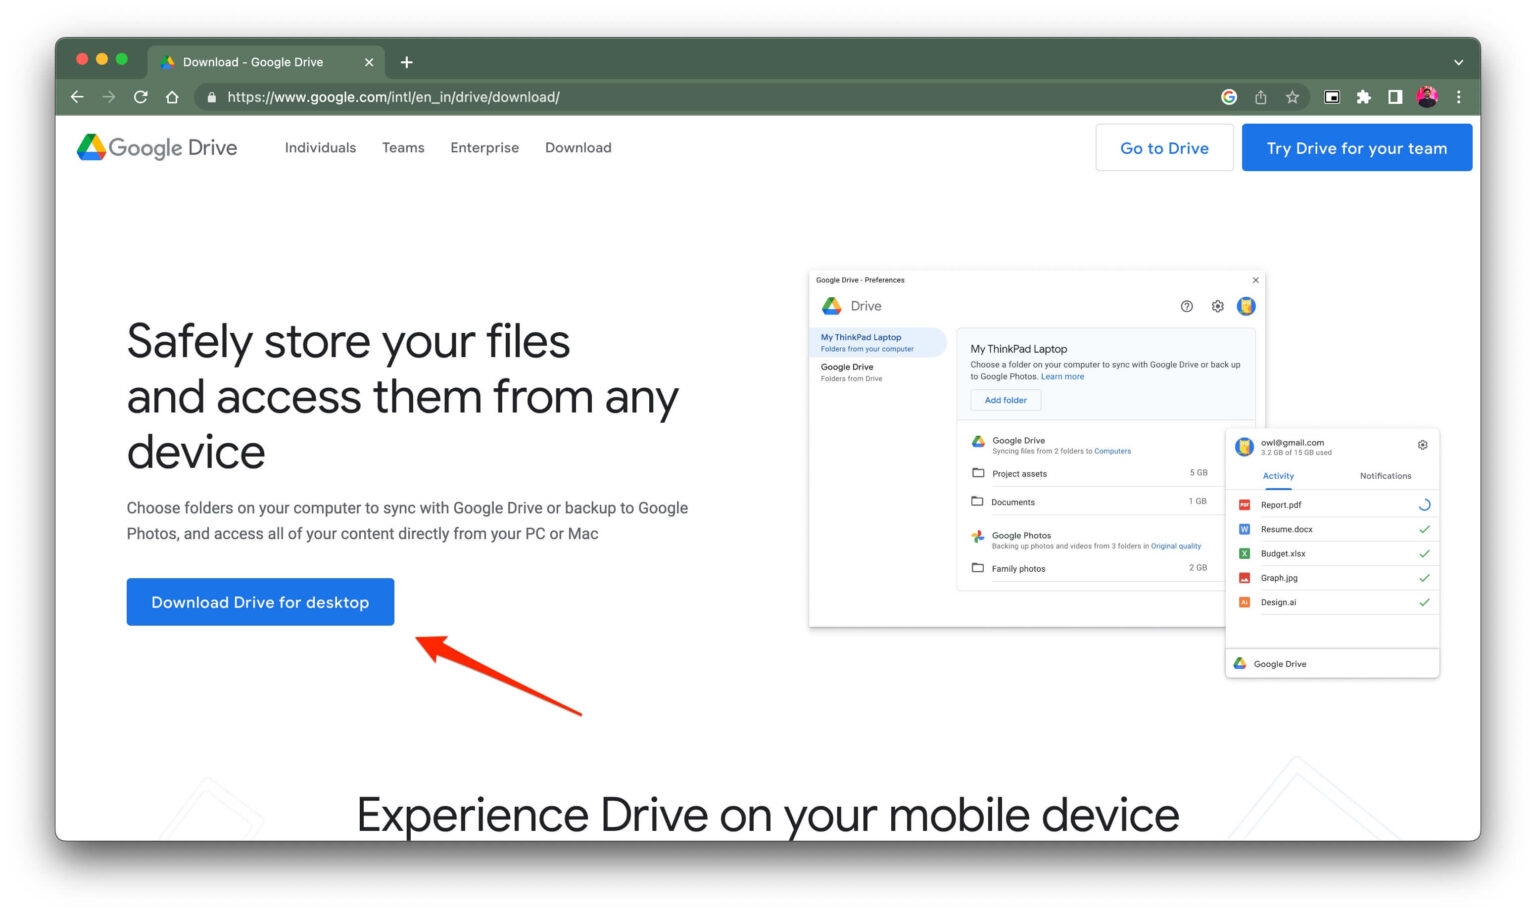Click the account avatar in the Preferences header
1536x914 pixels.
pyautogui.click(x=1246, y=306)
